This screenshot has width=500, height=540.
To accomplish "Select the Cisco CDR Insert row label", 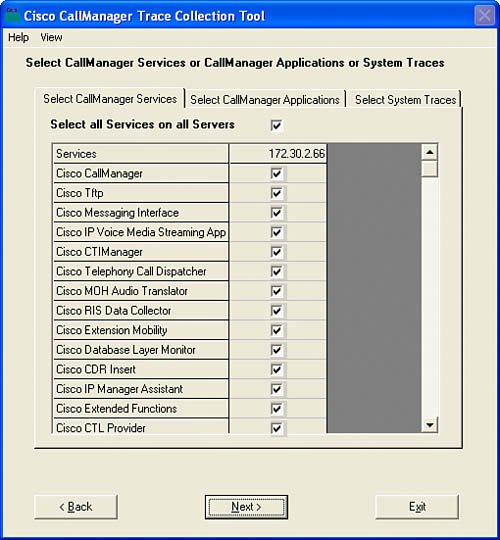I will [x=140, y=370].
